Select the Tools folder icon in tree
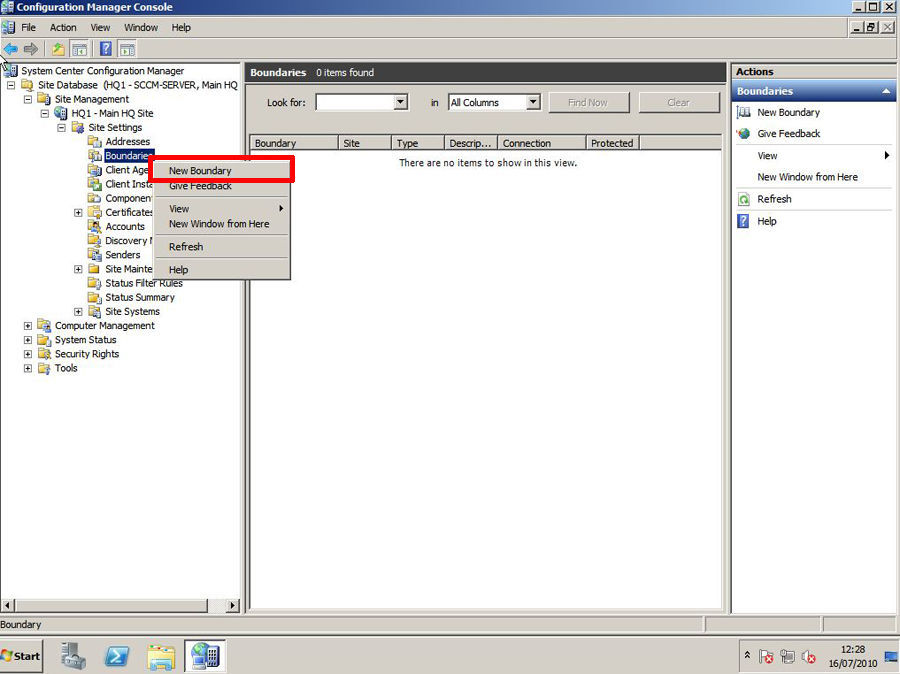 [44, 368]
